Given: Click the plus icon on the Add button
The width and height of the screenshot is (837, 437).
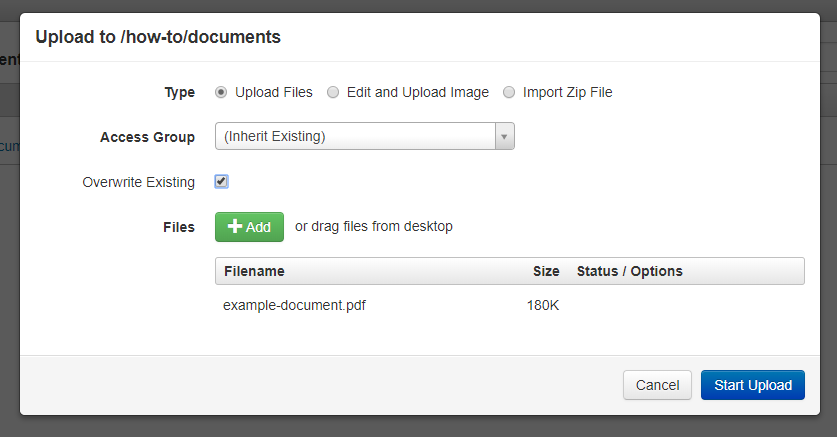Looking at the screenshot, I should [235, 226].
